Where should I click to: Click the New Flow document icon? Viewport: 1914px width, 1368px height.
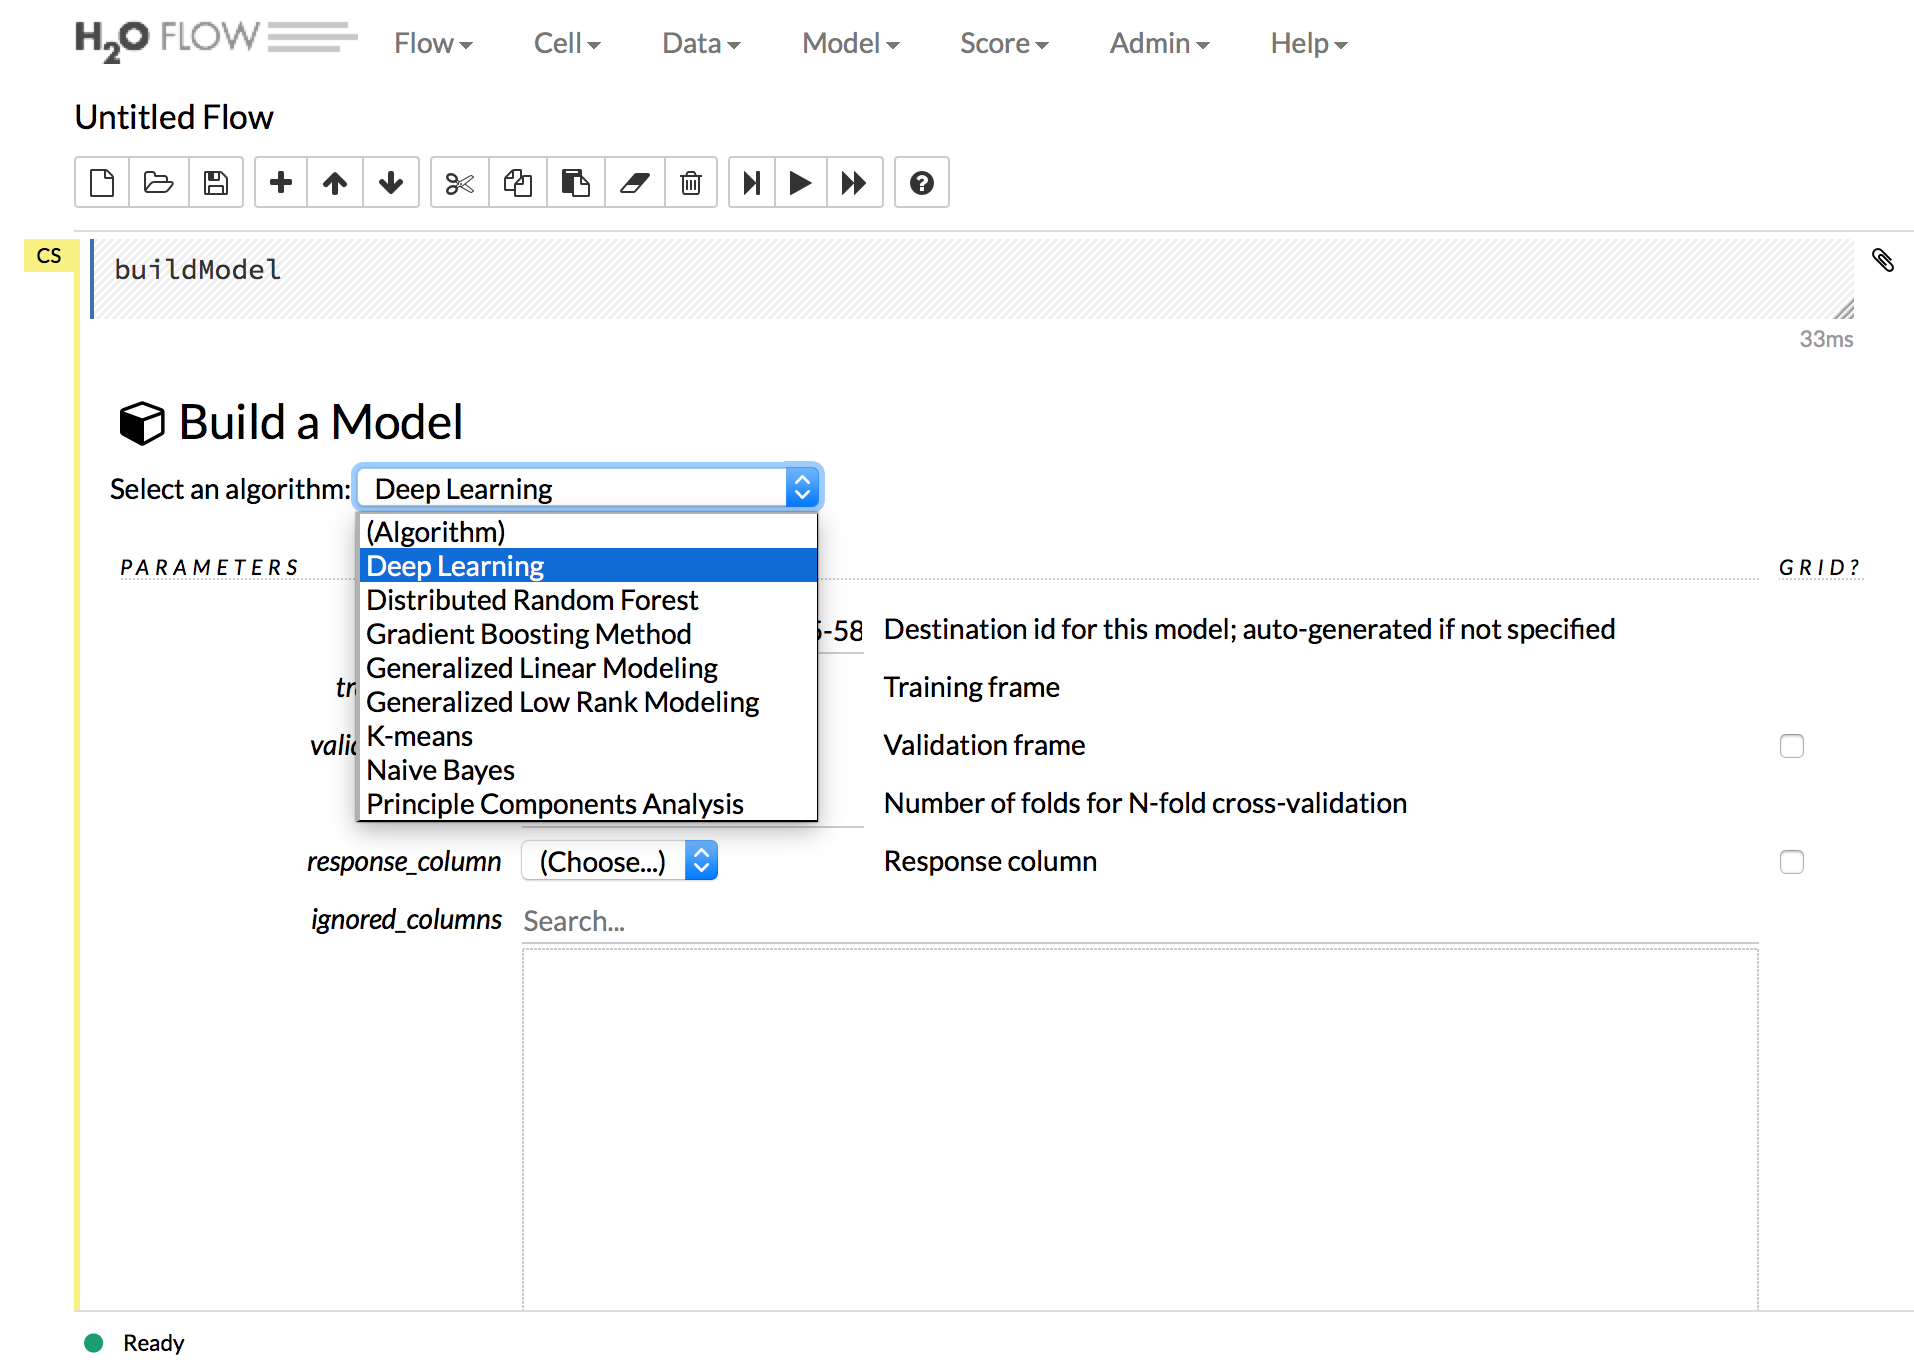pyautogui.click(x=102, y=183)
